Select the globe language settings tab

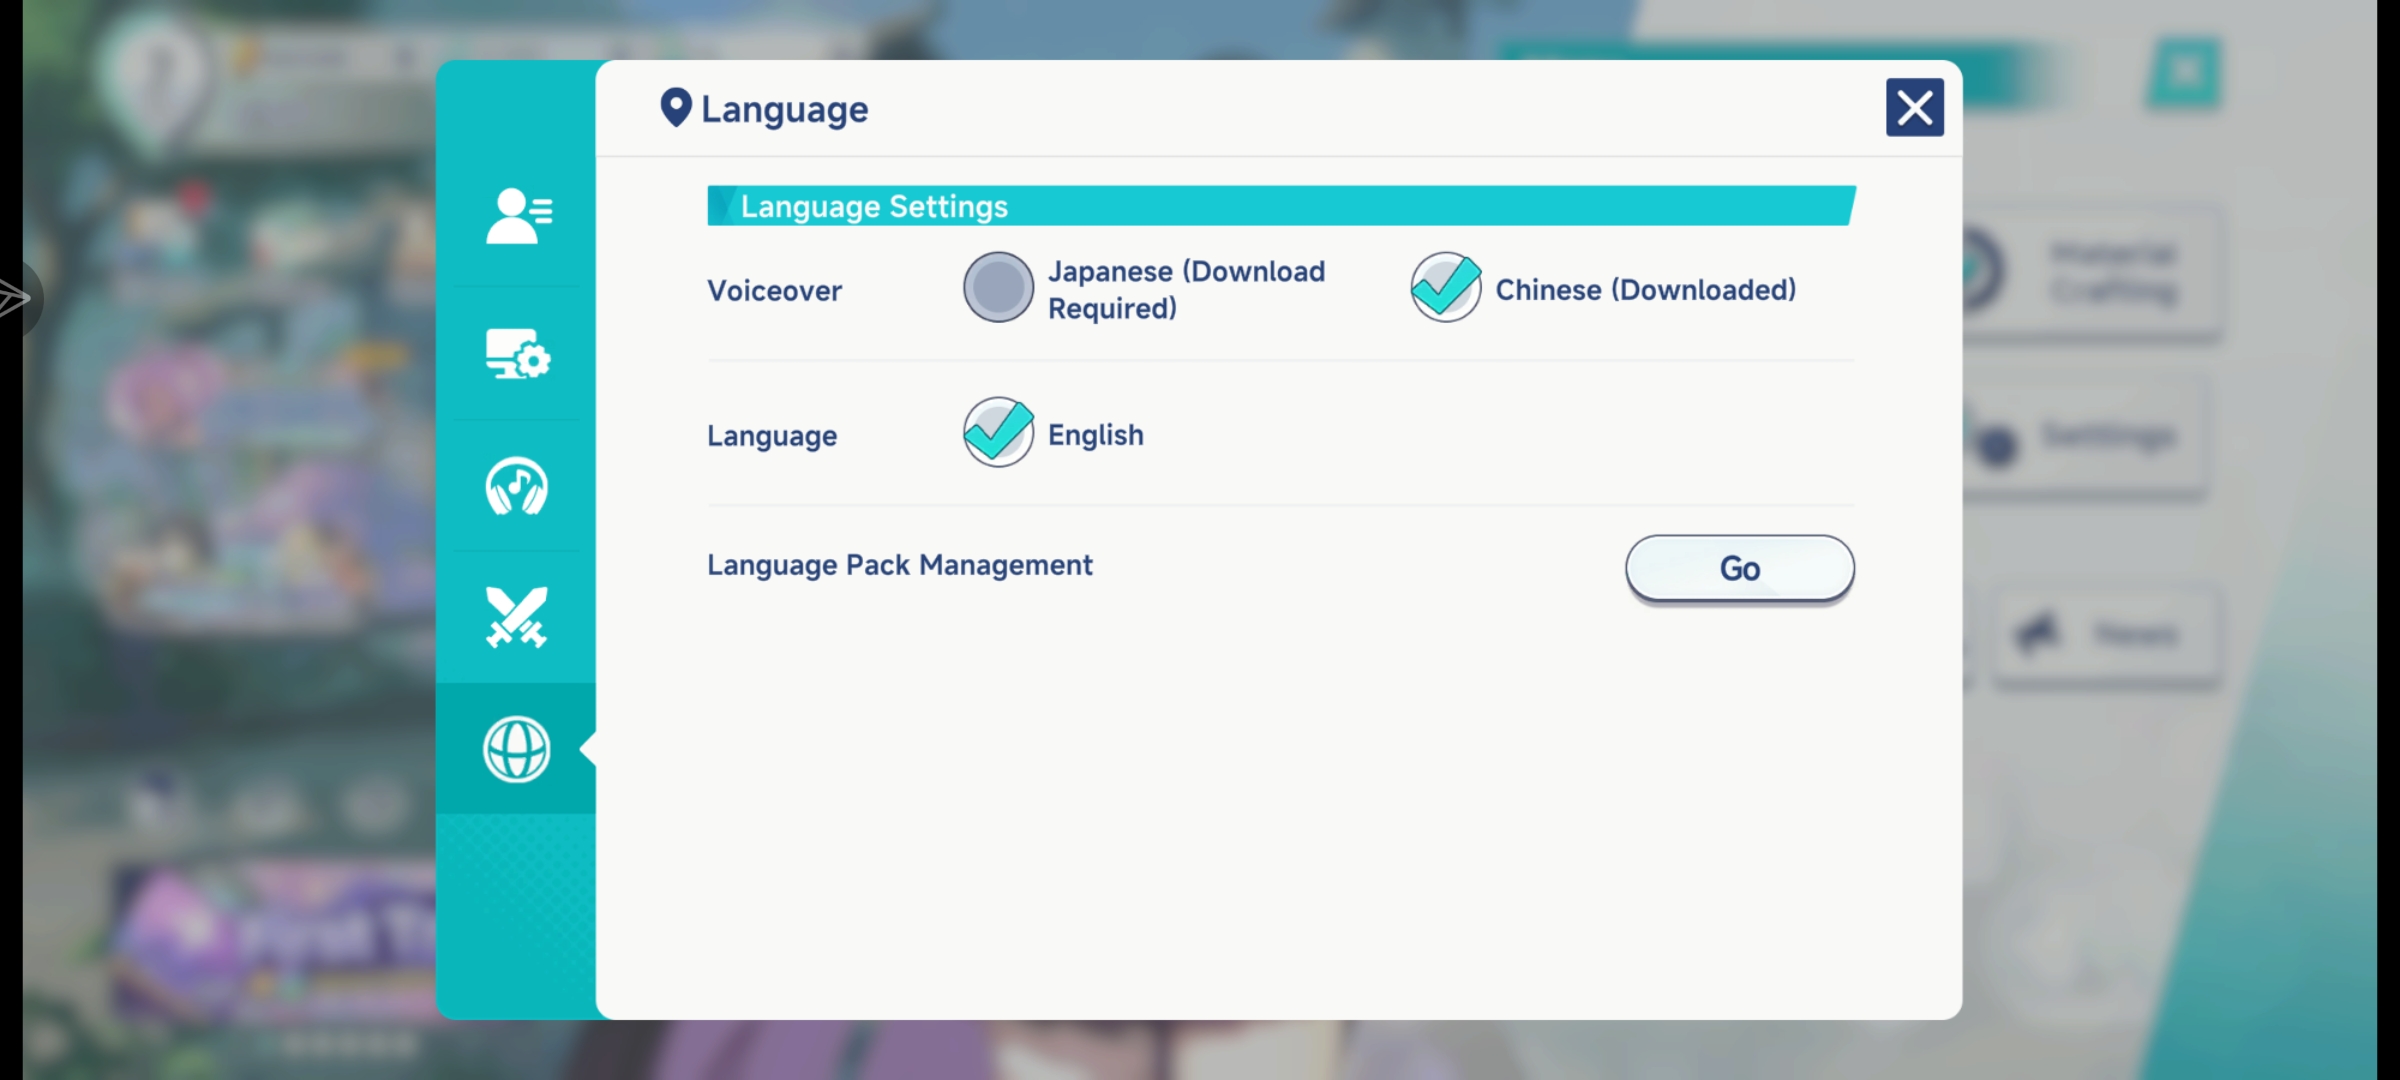click(517, 749)
